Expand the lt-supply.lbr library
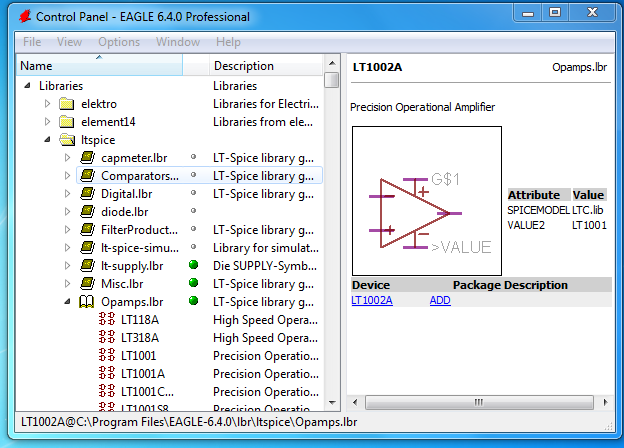The width and height of the screenshot is (624, 448). pos(68,266)
